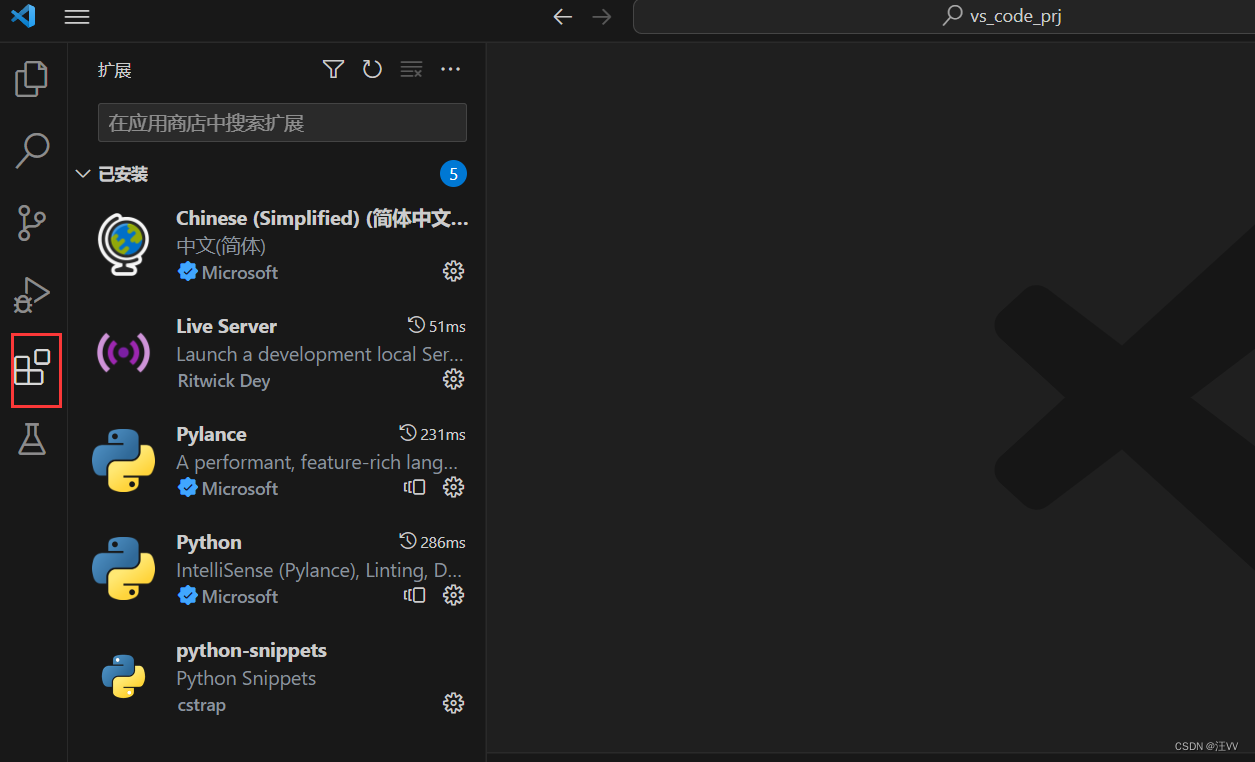Image resolution: width=1255 pixels, height=762 pixels.
Task: Click the 中文(简体) description text
Action: [x=221, y=246]
